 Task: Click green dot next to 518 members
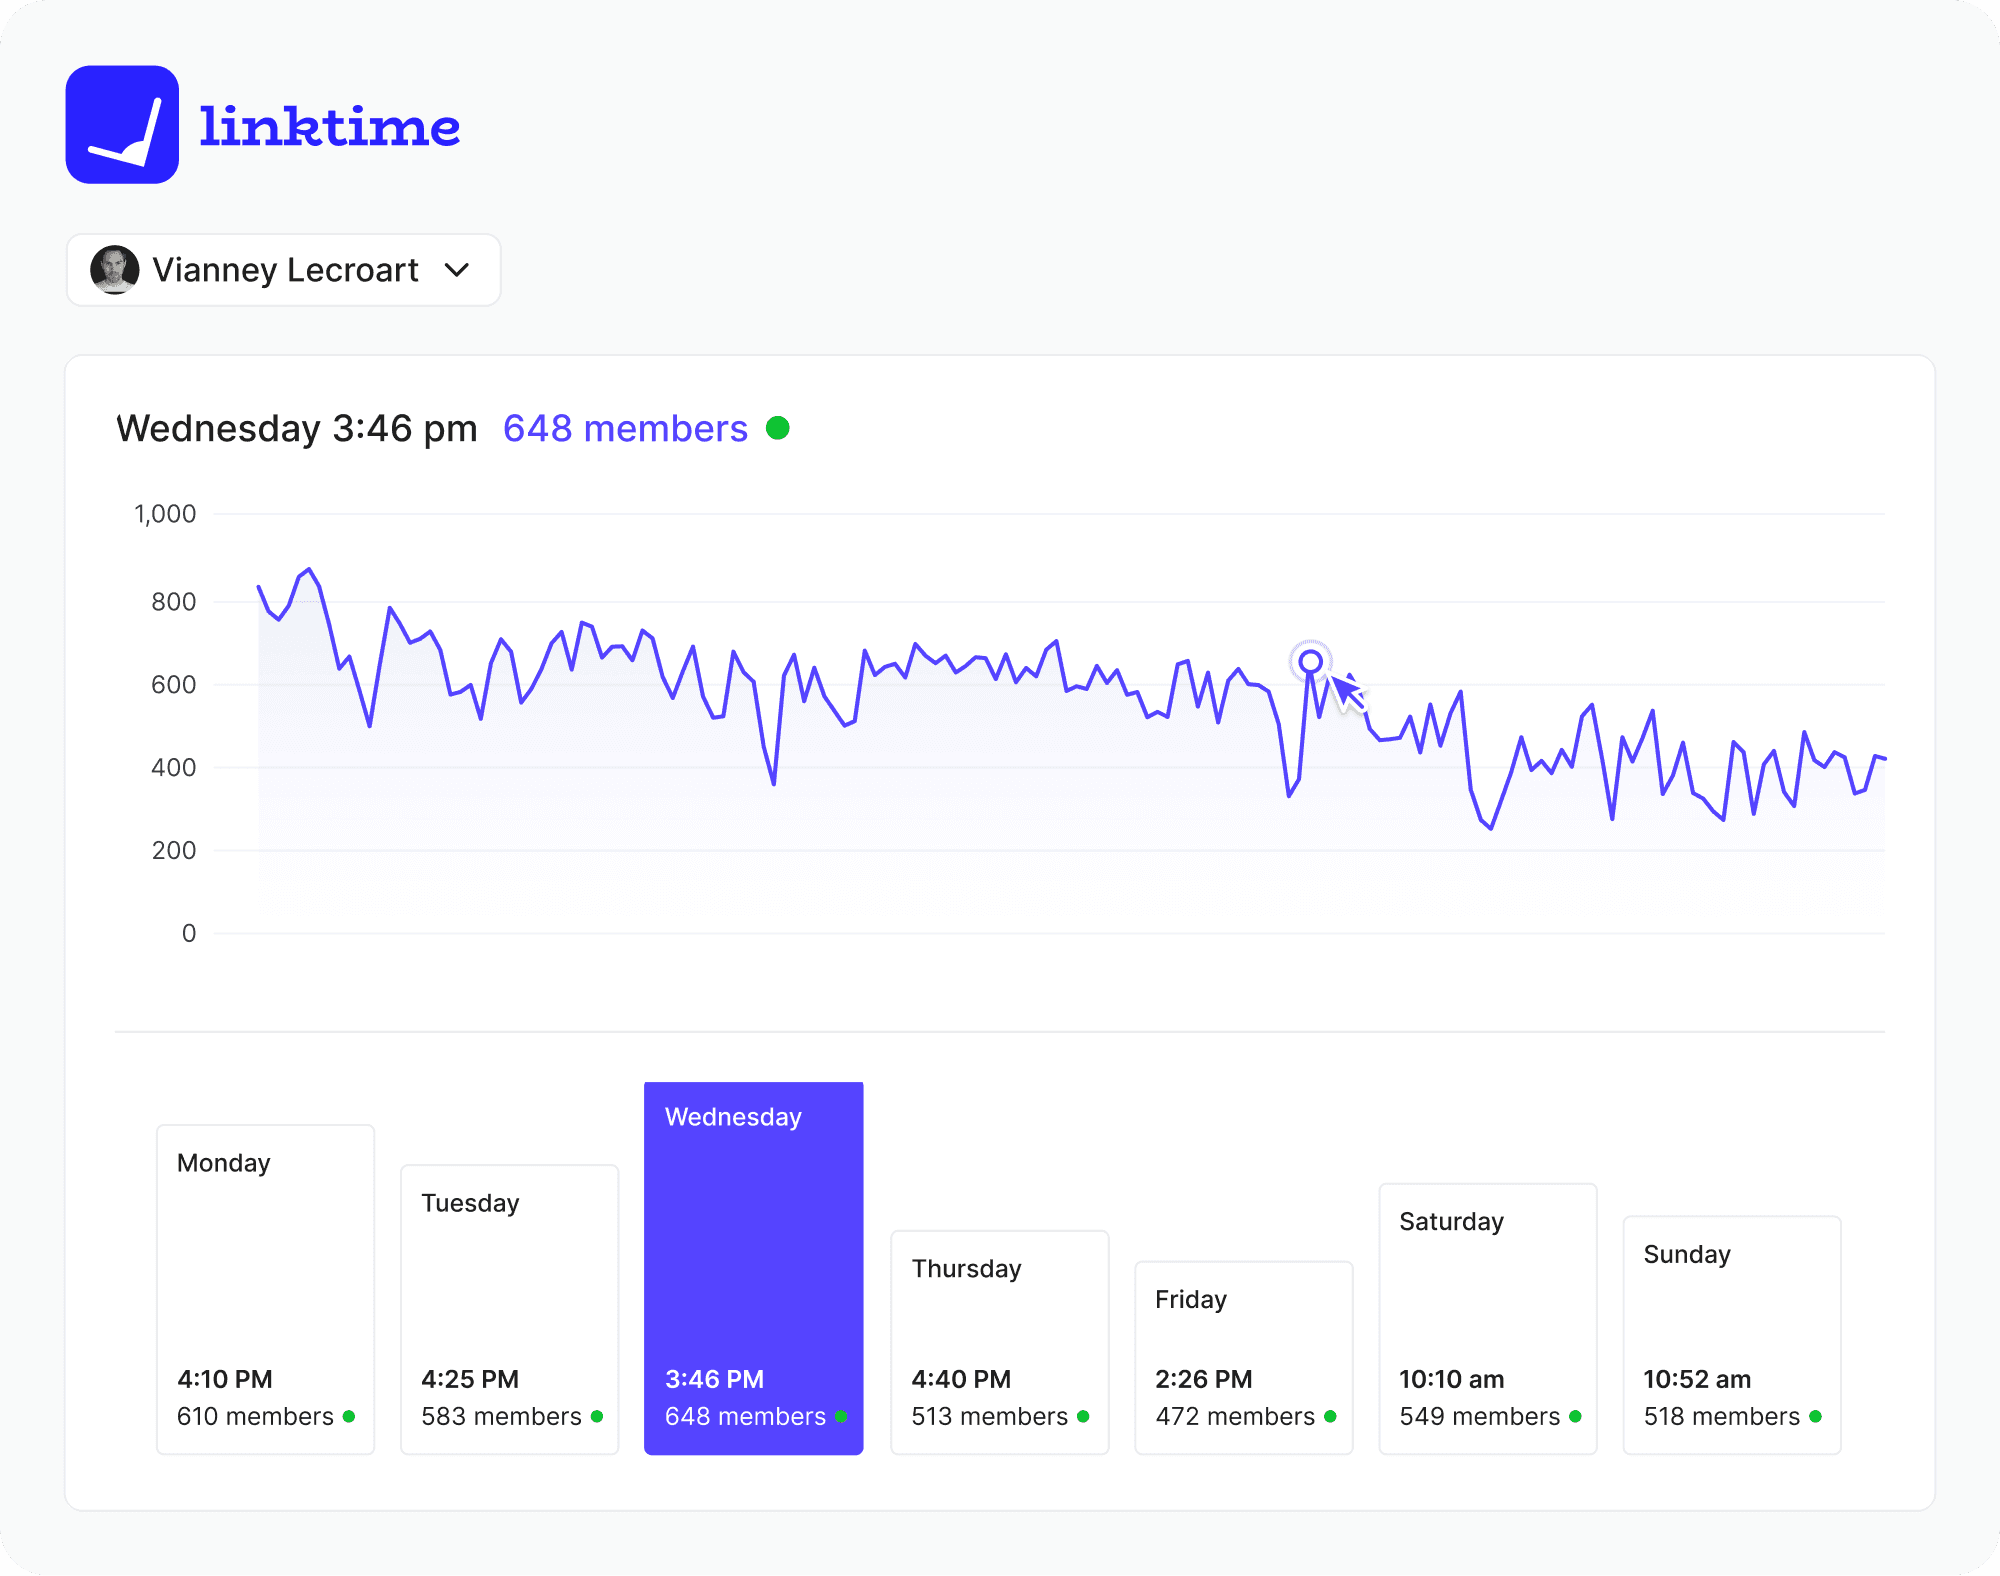[1815, 1416]
